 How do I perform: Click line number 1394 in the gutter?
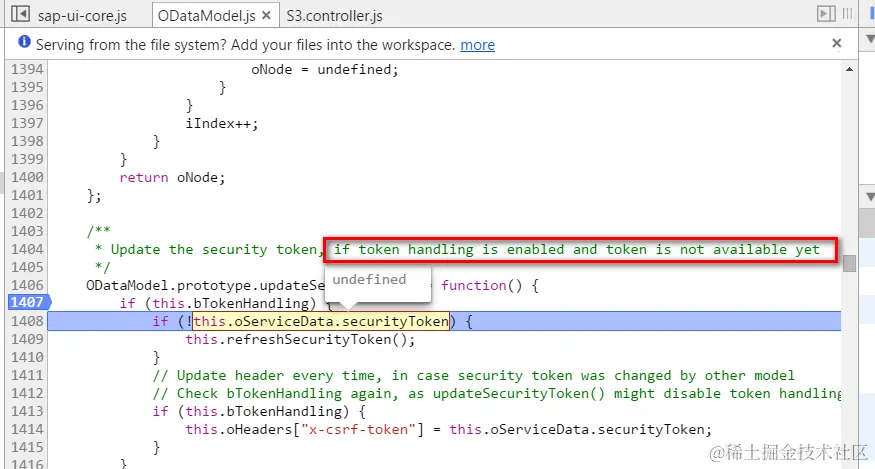27,69
